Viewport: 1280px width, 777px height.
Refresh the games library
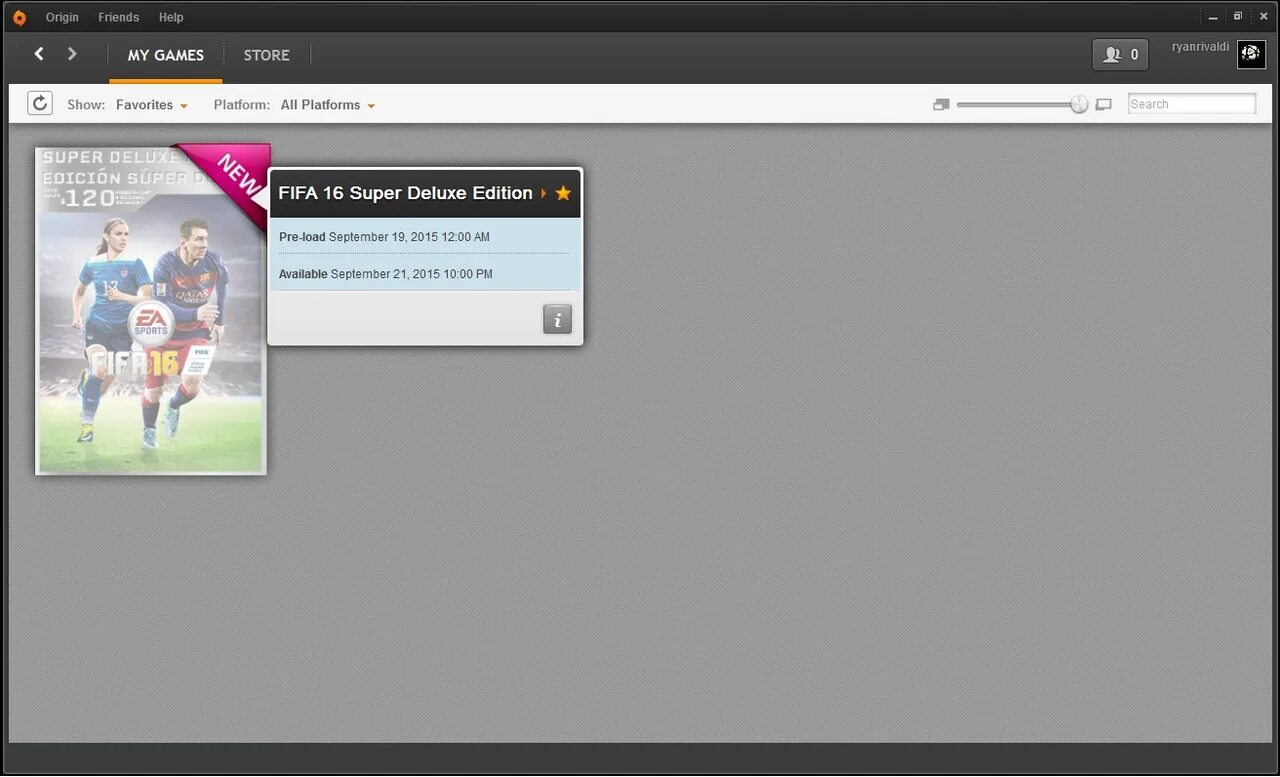40,103
